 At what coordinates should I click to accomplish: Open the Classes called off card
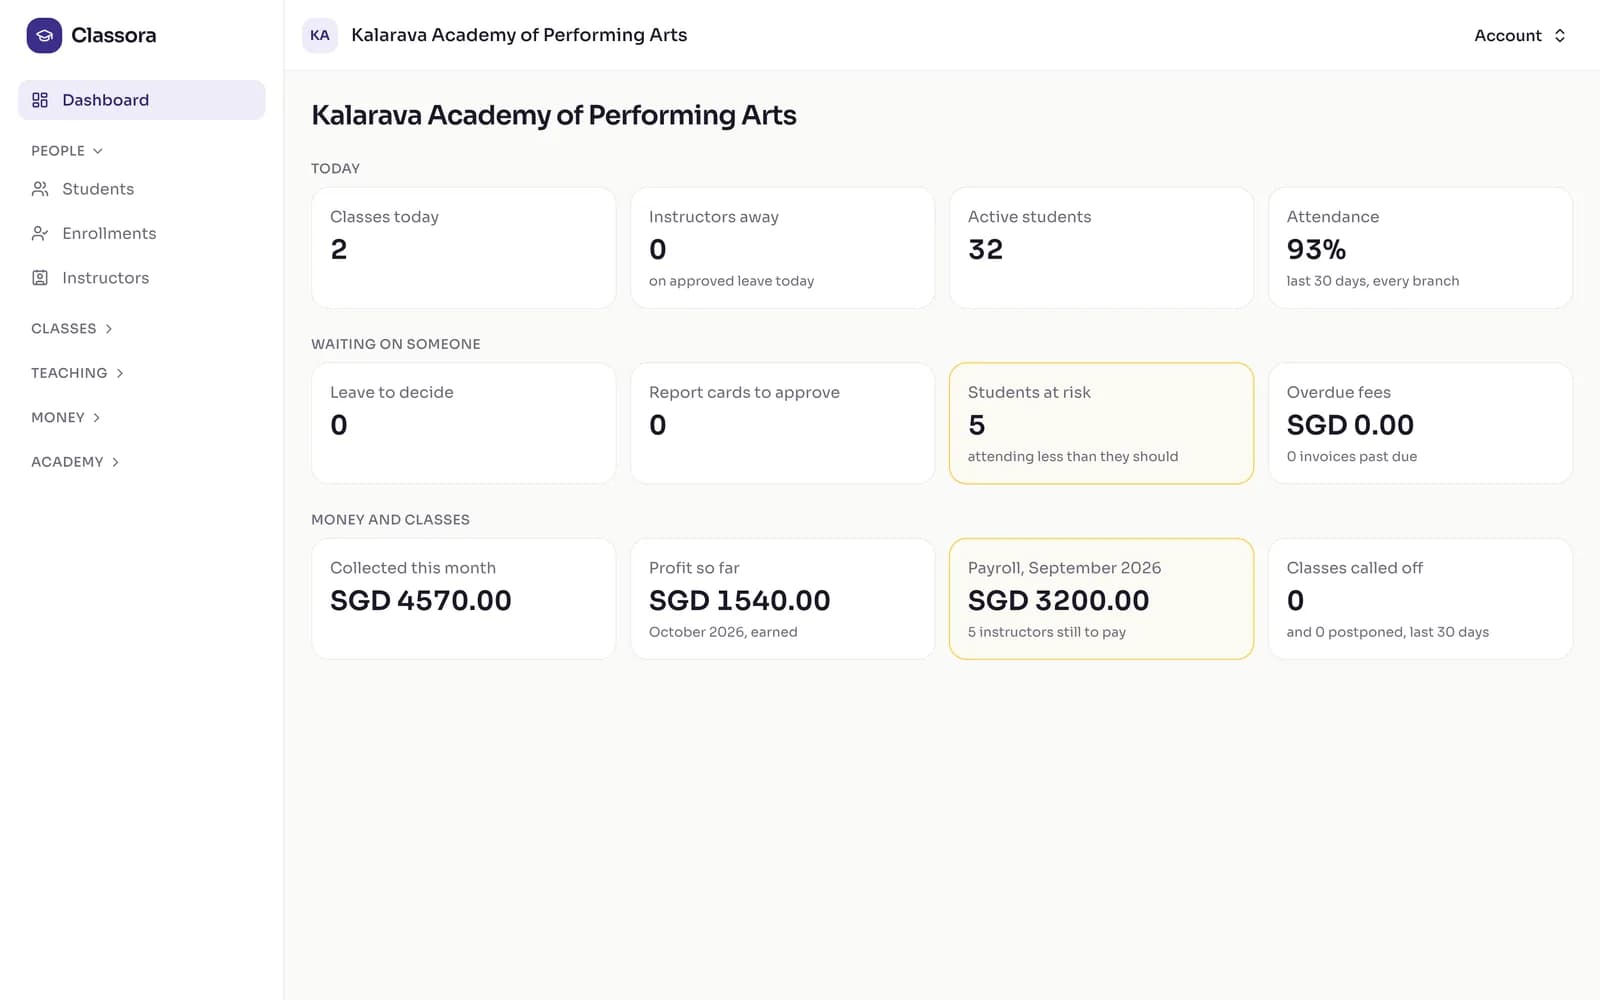[1420, 599]
